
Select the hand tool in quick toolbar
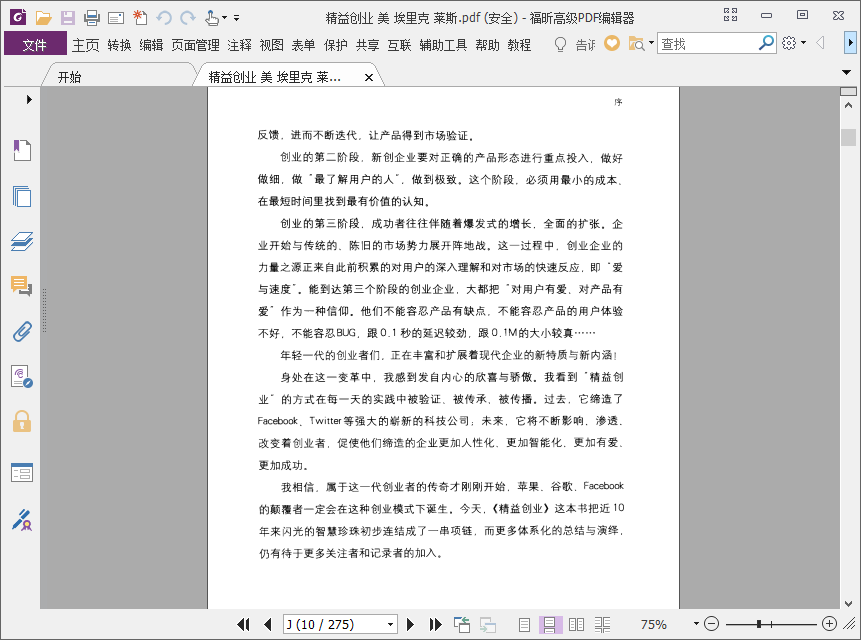(x=211, y=18)
